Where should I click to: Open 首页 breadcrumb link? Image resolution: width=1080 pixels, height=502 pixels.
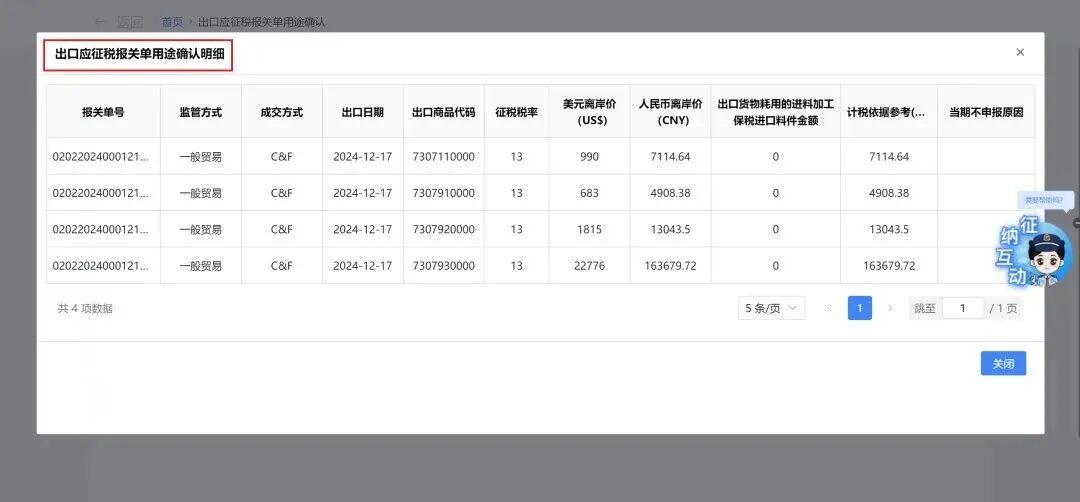click(172, 21)
